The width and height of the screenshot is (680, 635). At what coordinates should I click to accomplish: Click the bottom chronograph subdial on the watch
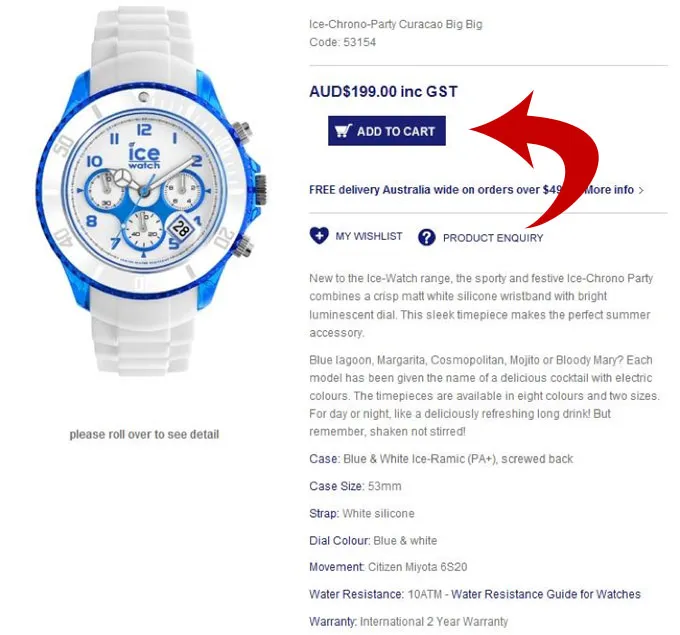click(x=143, y=229)
